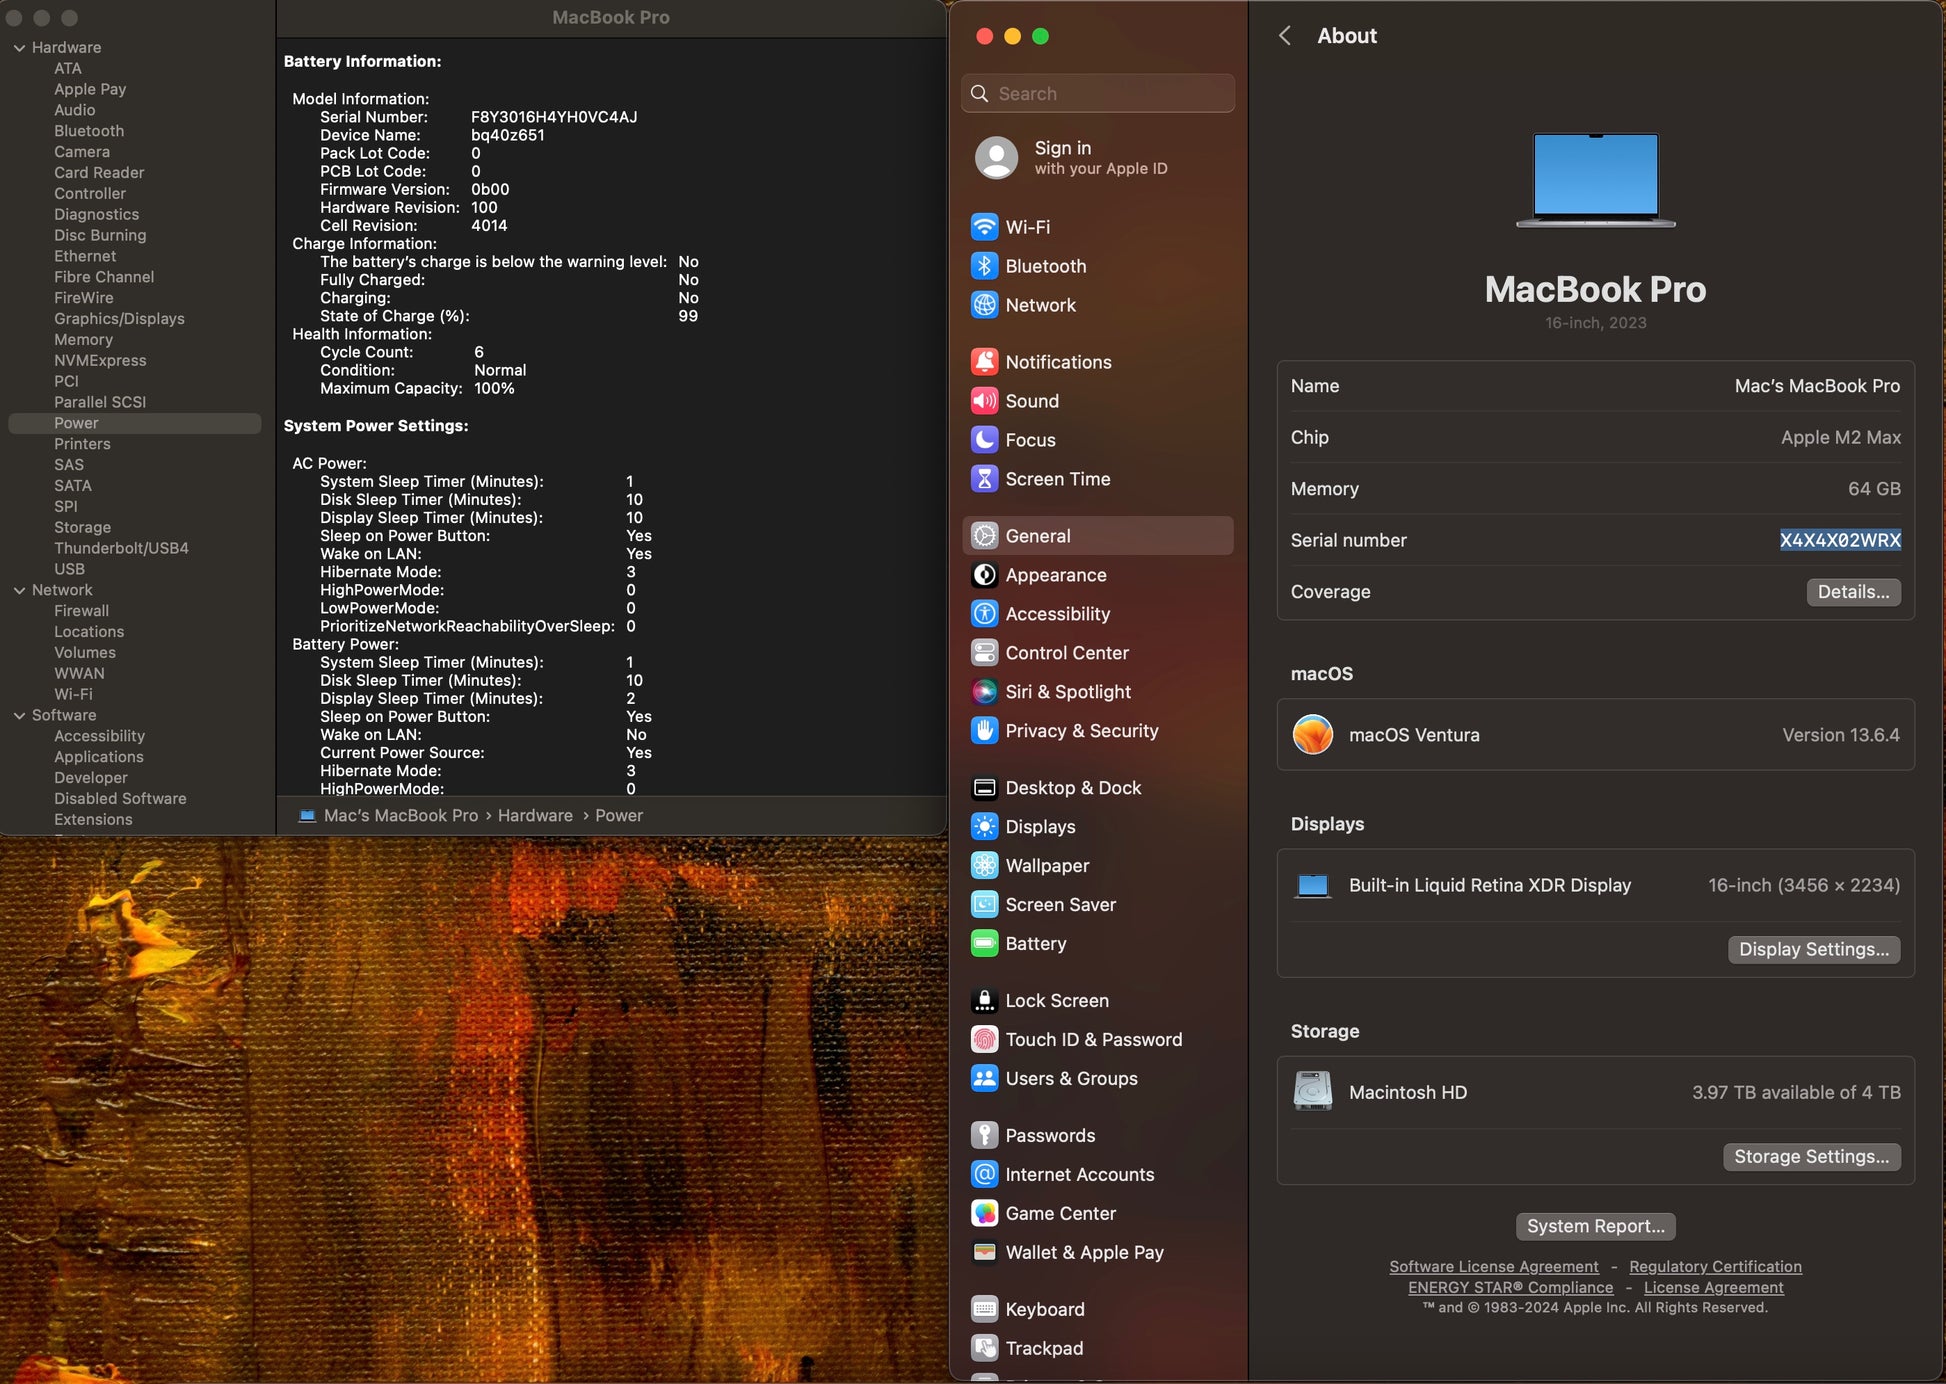Viewport: 1946px width, 1384px height.
Task: Collapse the Software tree section
Action: (19, 715)
